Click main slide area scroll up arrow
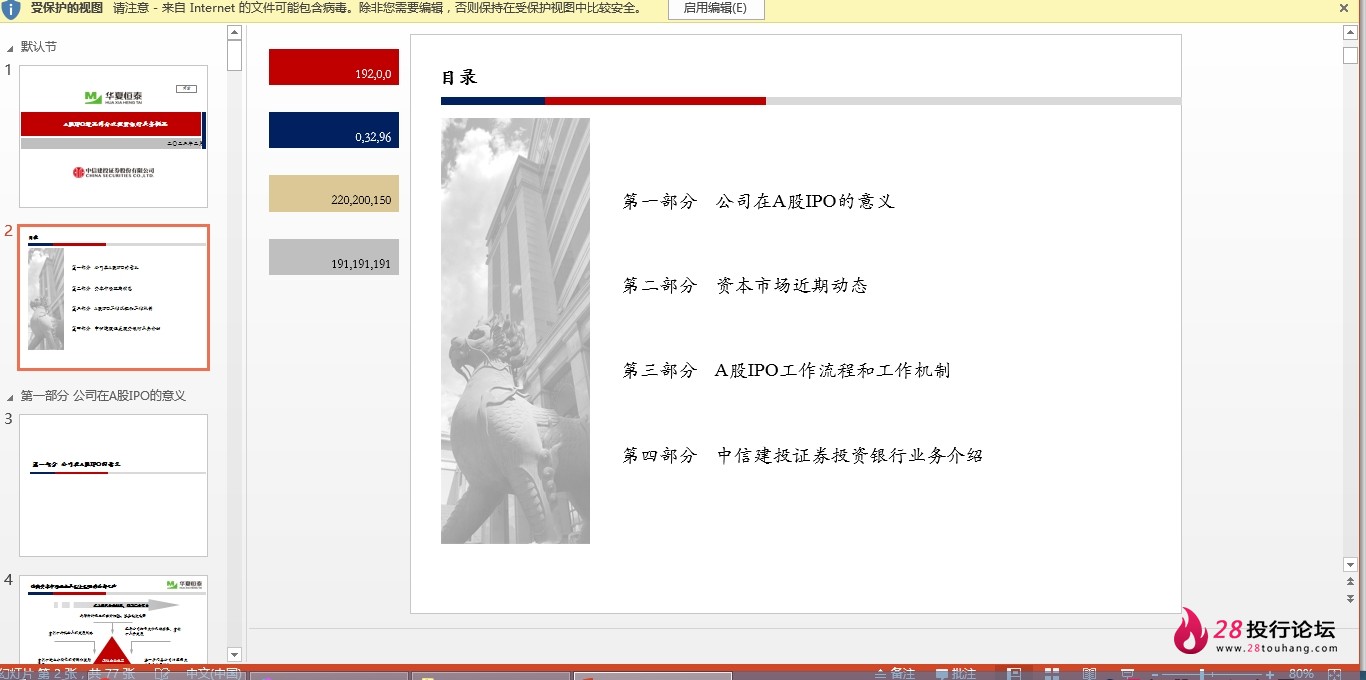 (x=1350, y=32)
